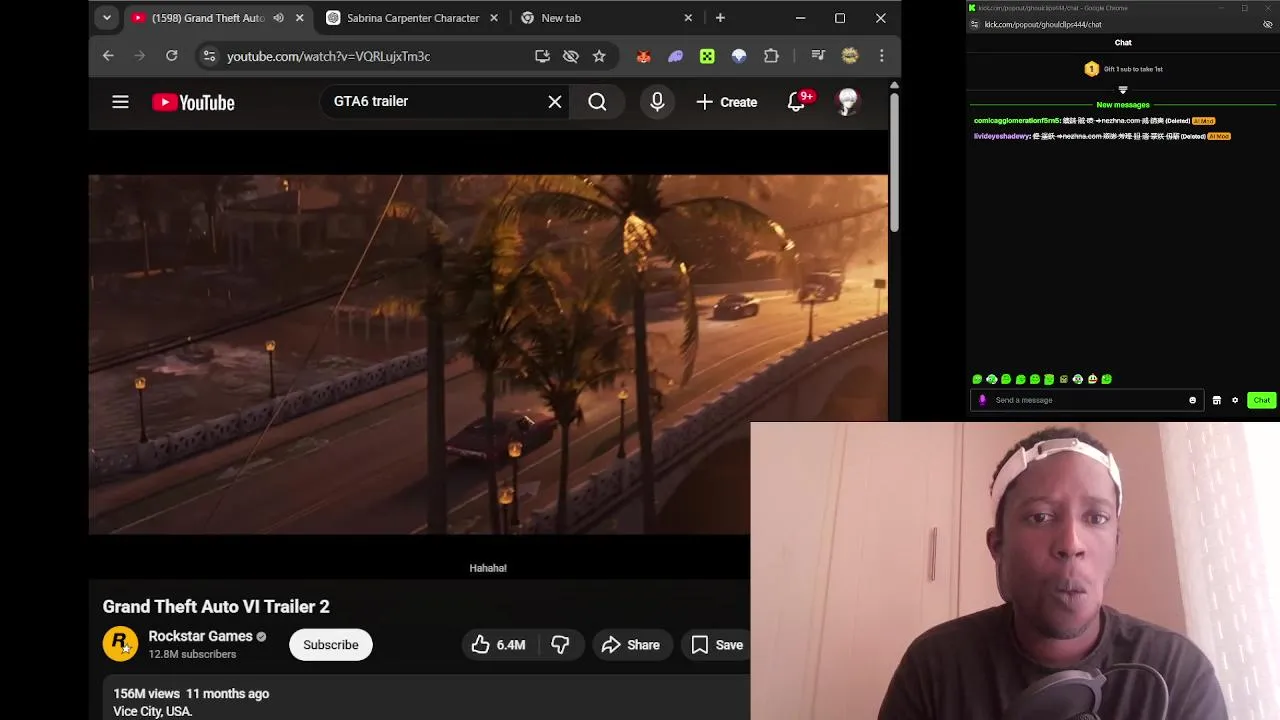Viewport: 1280px width, 720px height.
Task: Switch to Sabrina Carpenter Character tab
Action: point(413,18)
